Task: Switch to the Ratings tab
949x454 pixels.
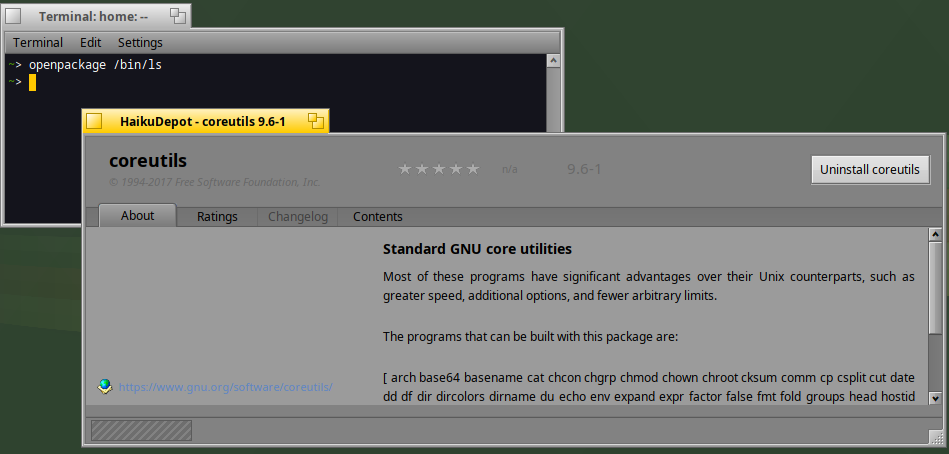Action: pyautogui.click(x=217, y=217)
